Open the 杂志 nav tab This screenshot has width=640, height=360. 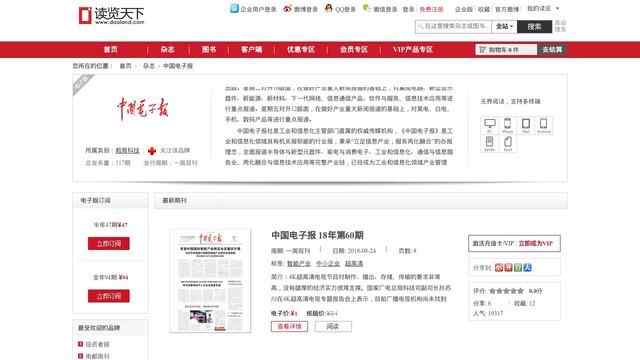click(167, 49)
